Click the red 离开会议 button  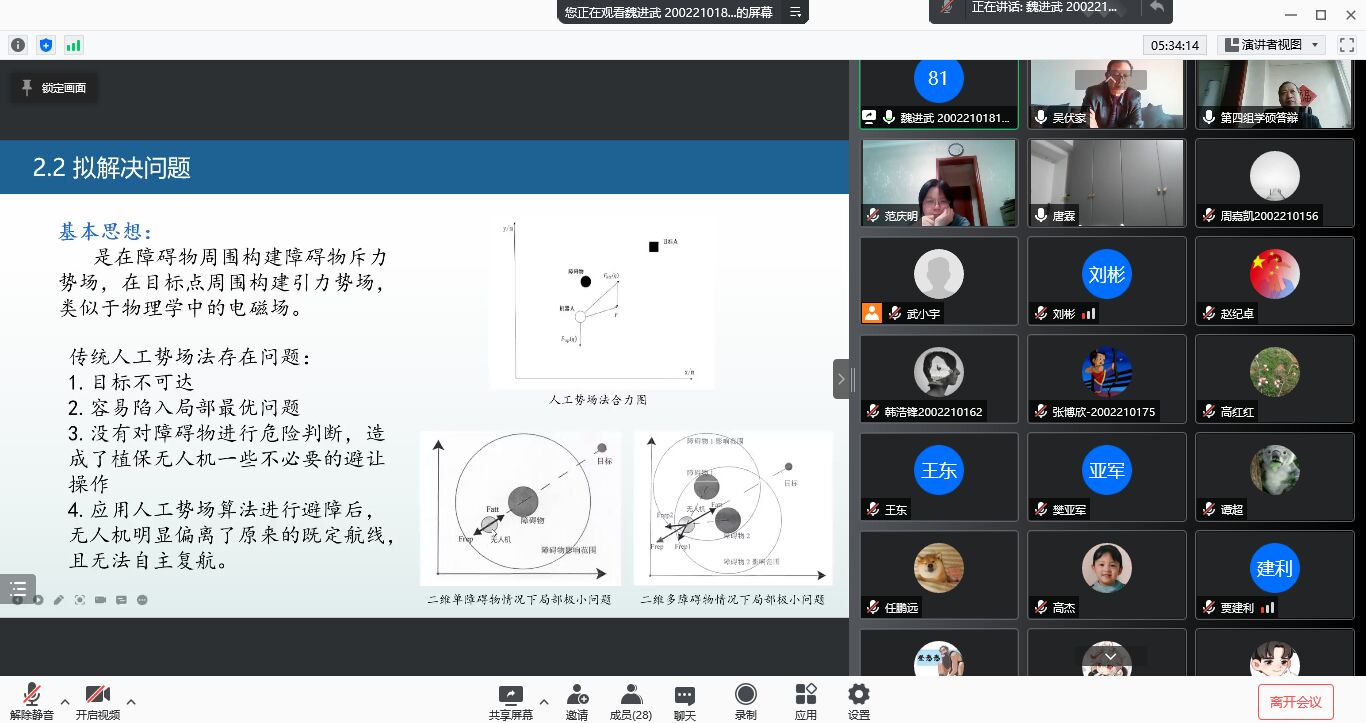coord(1295,701)
